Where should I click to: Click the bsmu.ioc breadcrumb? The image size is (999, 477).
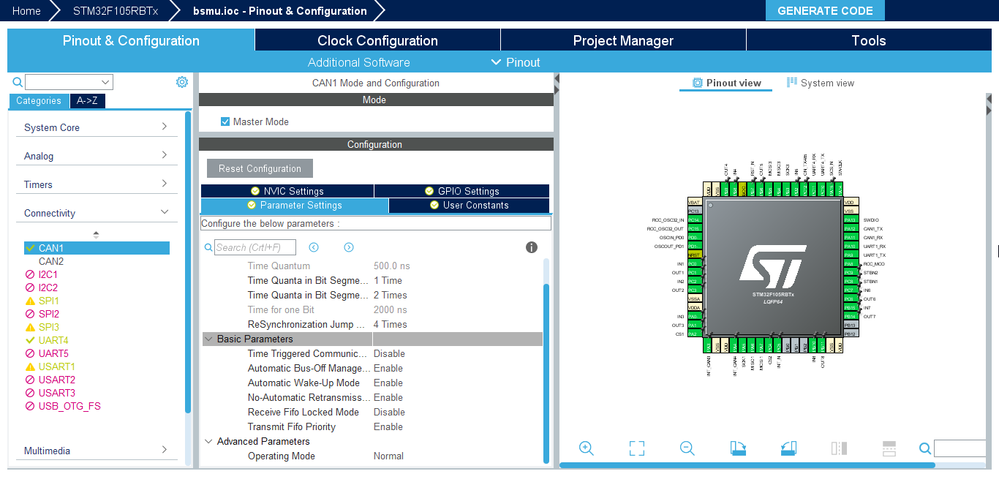click(x=280, y=11)
